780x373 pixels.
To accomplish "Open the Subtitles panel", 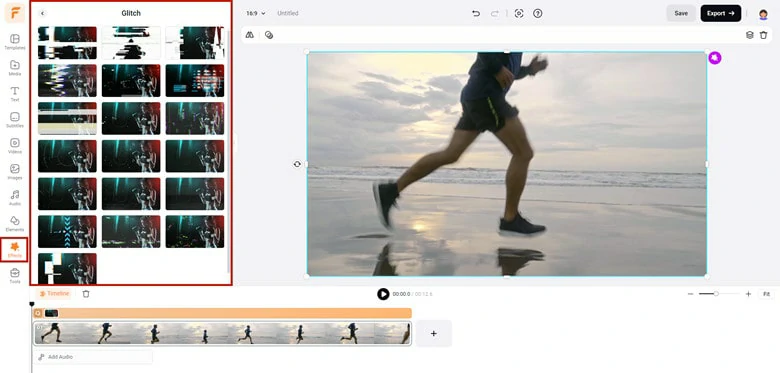I will pyautogui.click(x=15, y=119).
